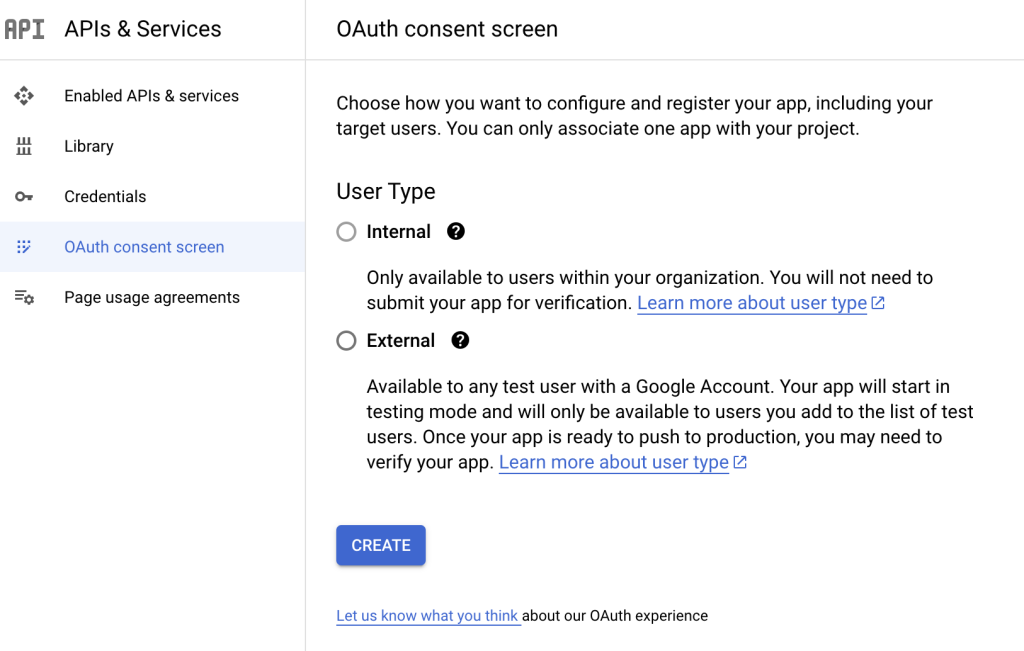
Task: Click the OAuth consent screen page heading
Action: pyautogui.click(x=447, y=29)
